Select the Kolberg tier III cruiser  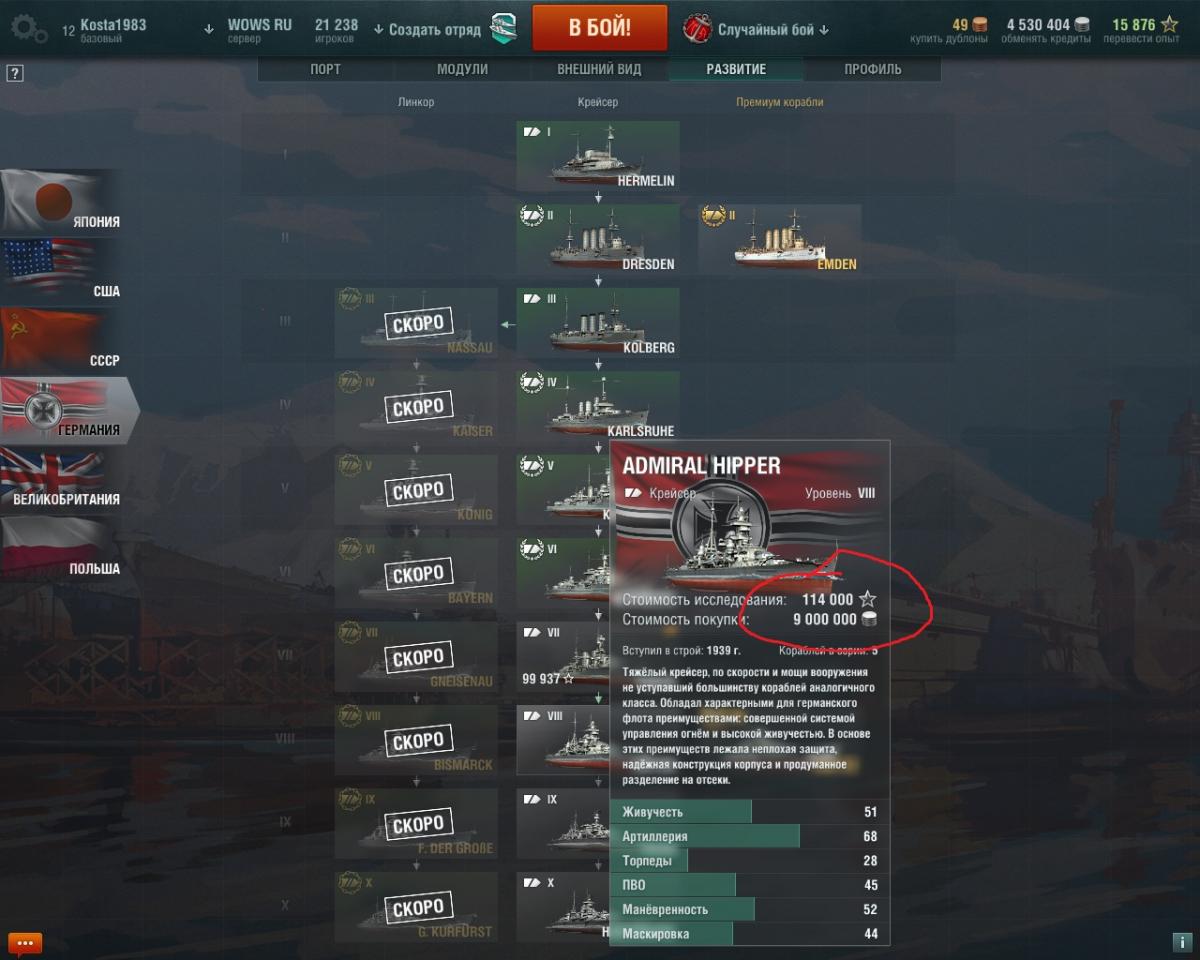click(x=598, y=323)
